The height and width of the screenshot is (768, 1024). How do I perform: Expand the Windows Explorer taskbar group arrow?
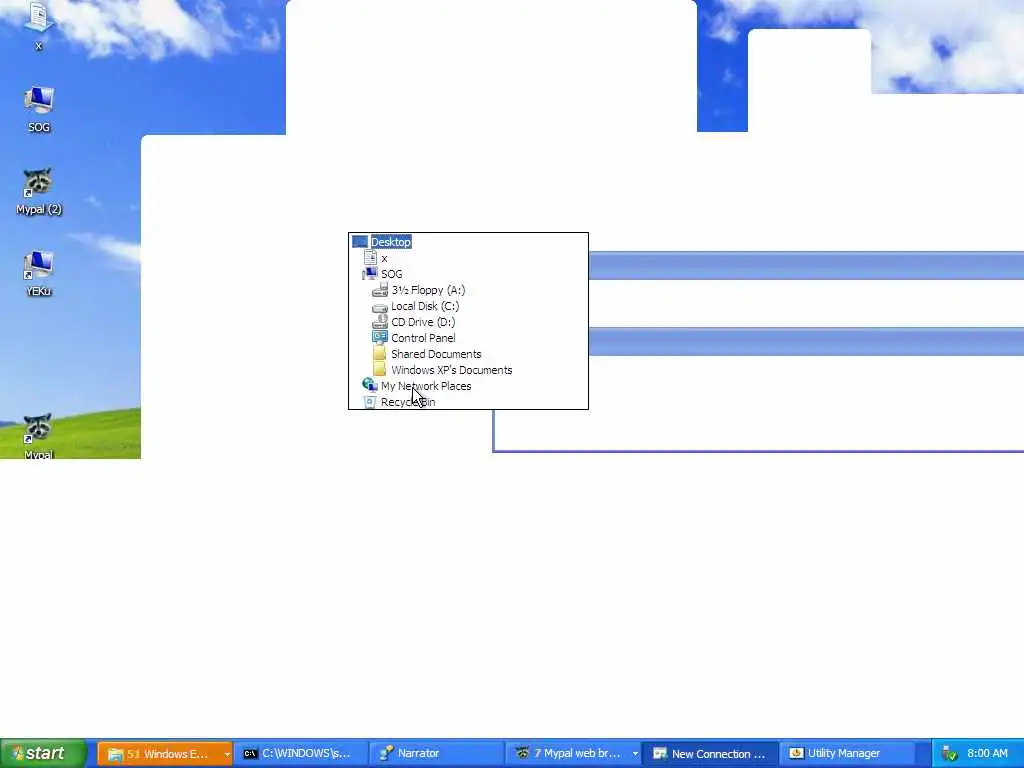pyautogui.click(x=227, y=754)
